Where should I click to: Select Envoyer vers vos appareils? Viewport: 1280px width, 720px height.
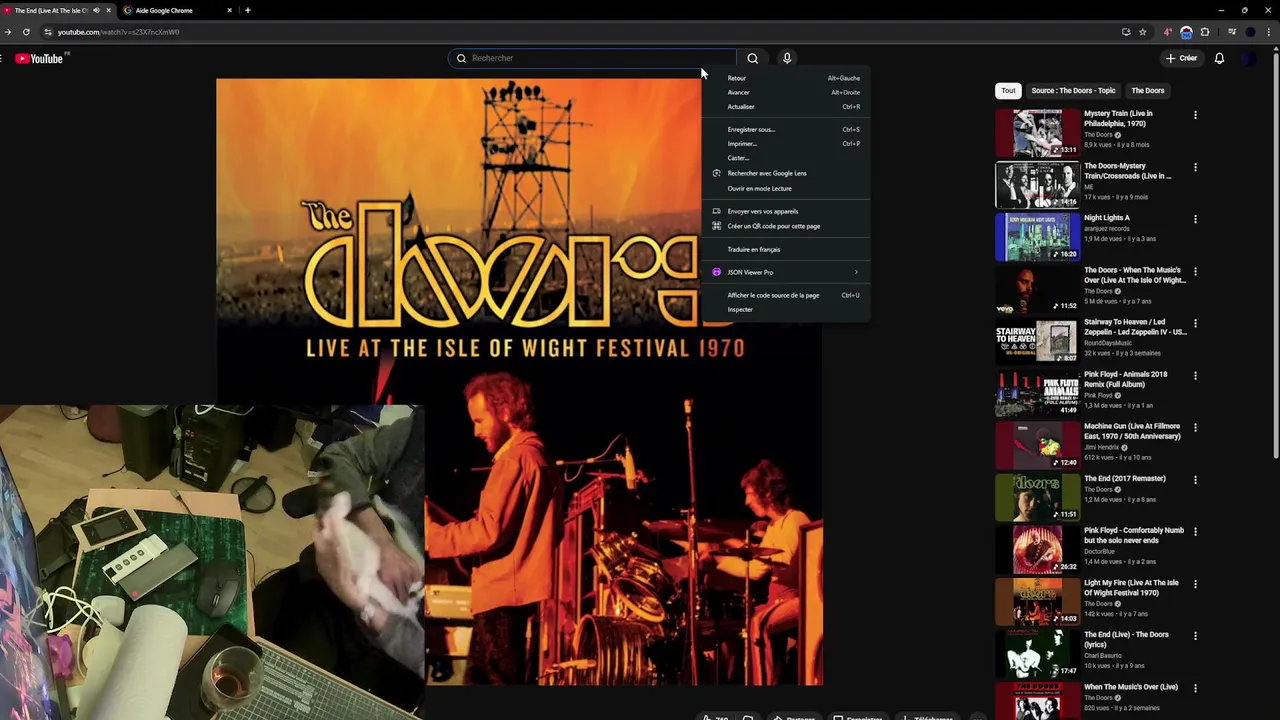[x=786, y=211]
